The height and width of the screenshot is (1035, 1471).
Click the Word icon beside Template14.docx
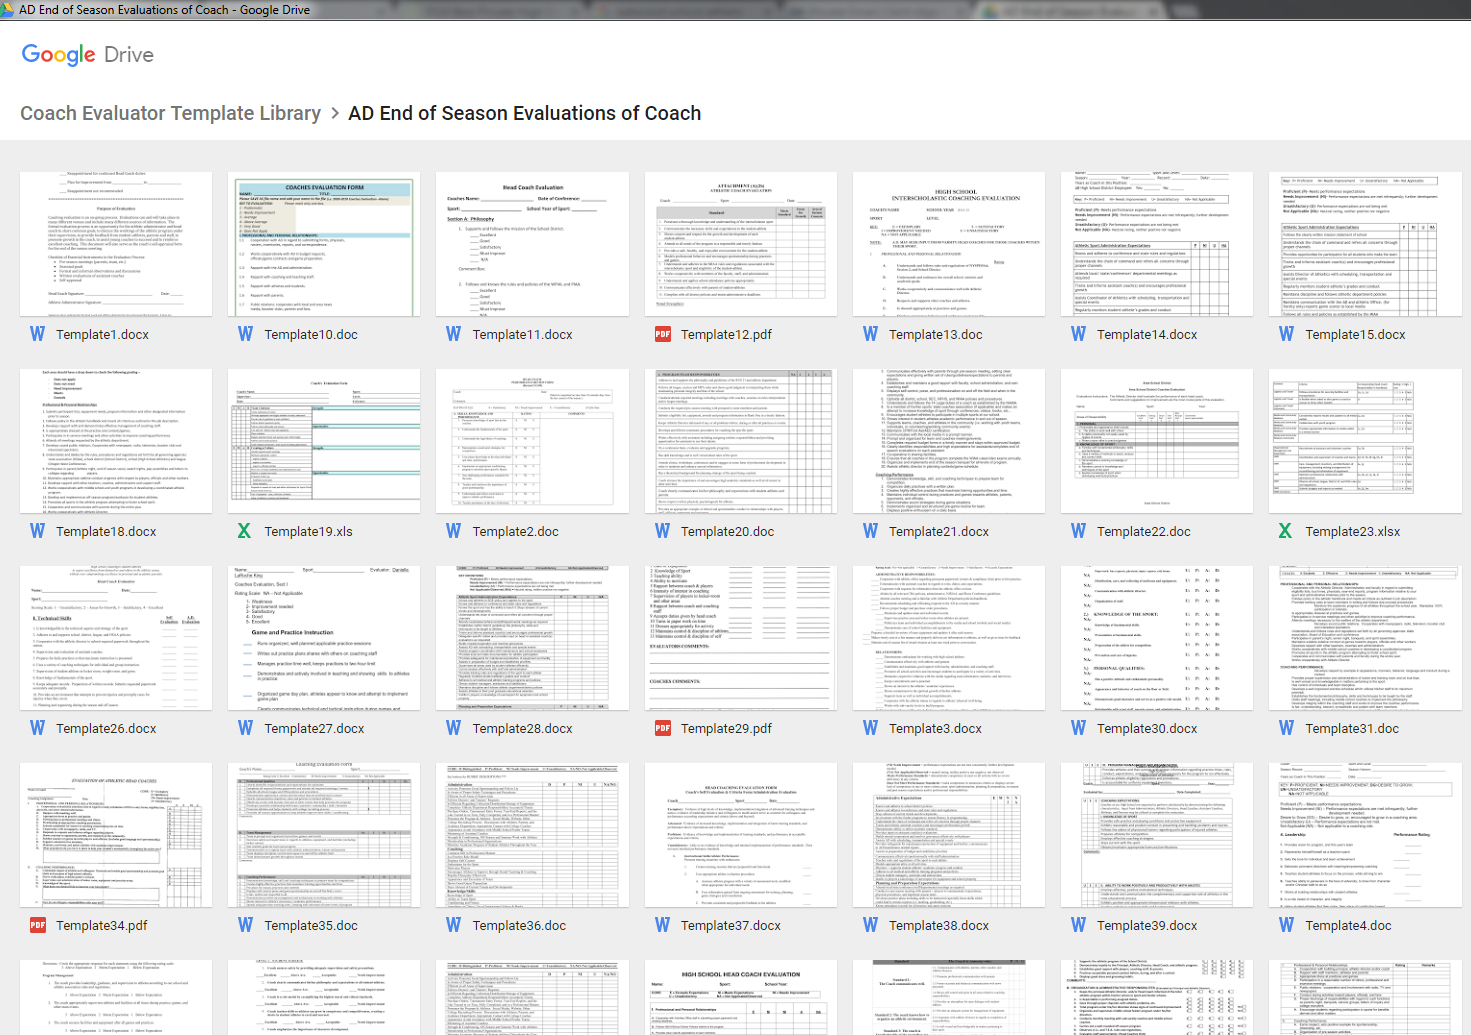click(1078, 334)
